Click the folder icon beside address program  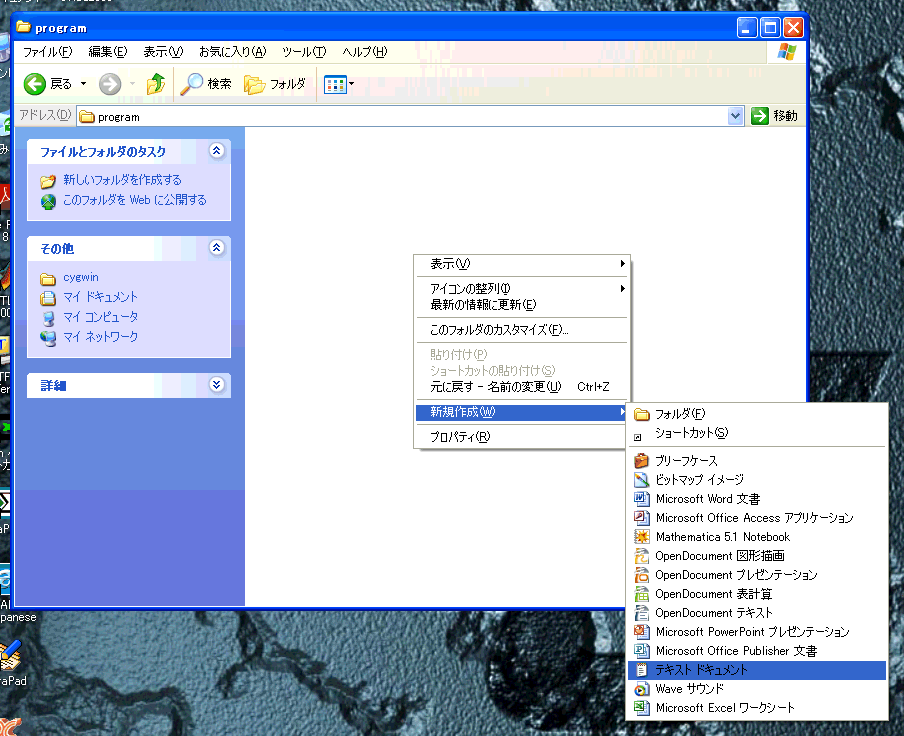coord(87,117)
